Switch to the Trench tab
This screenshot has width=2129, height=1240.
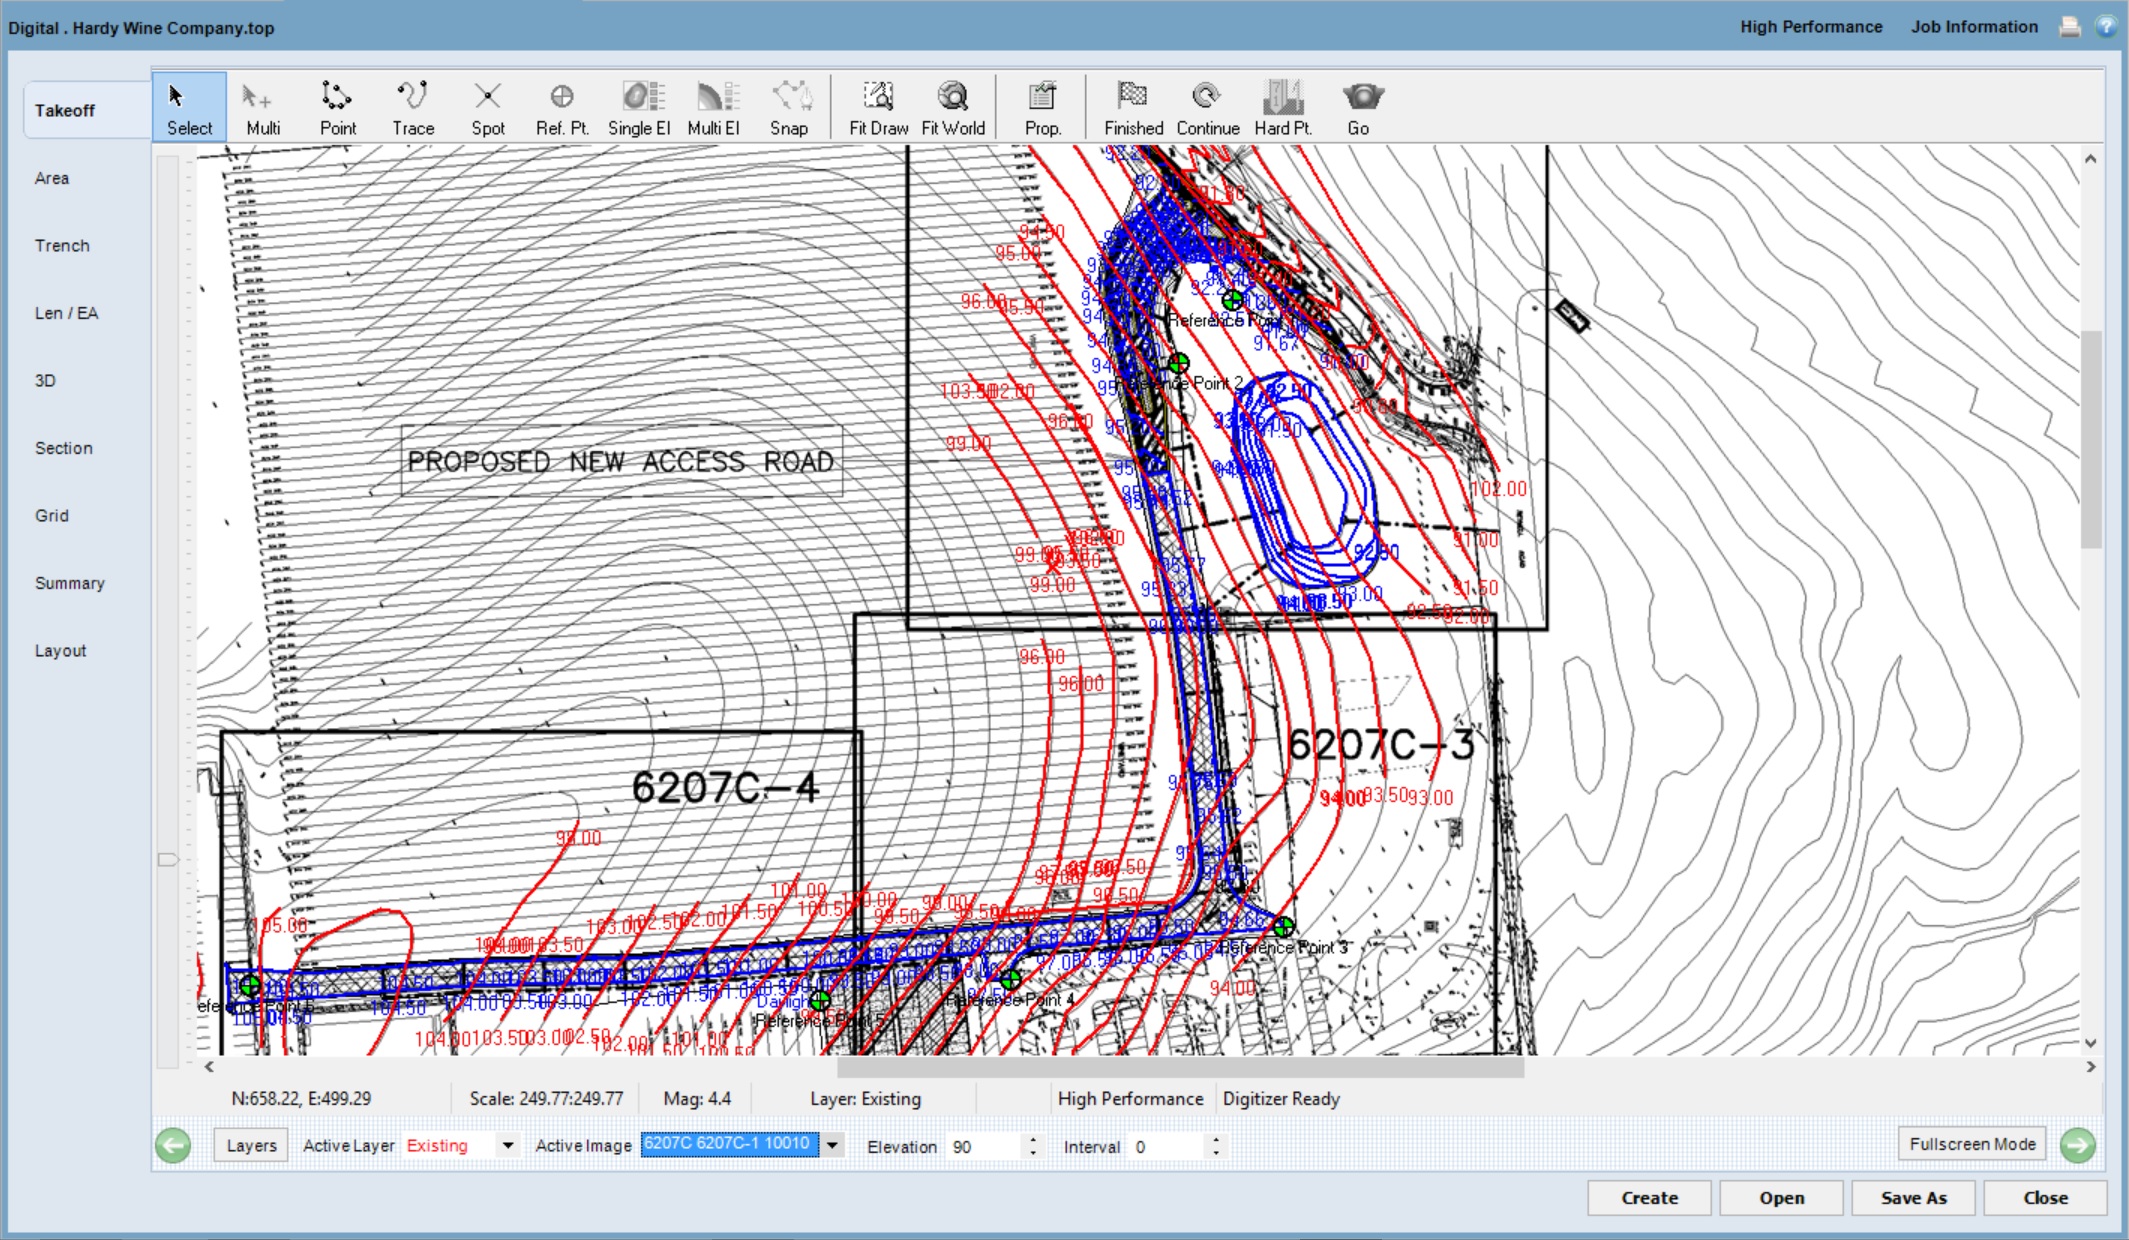[62, 246]
